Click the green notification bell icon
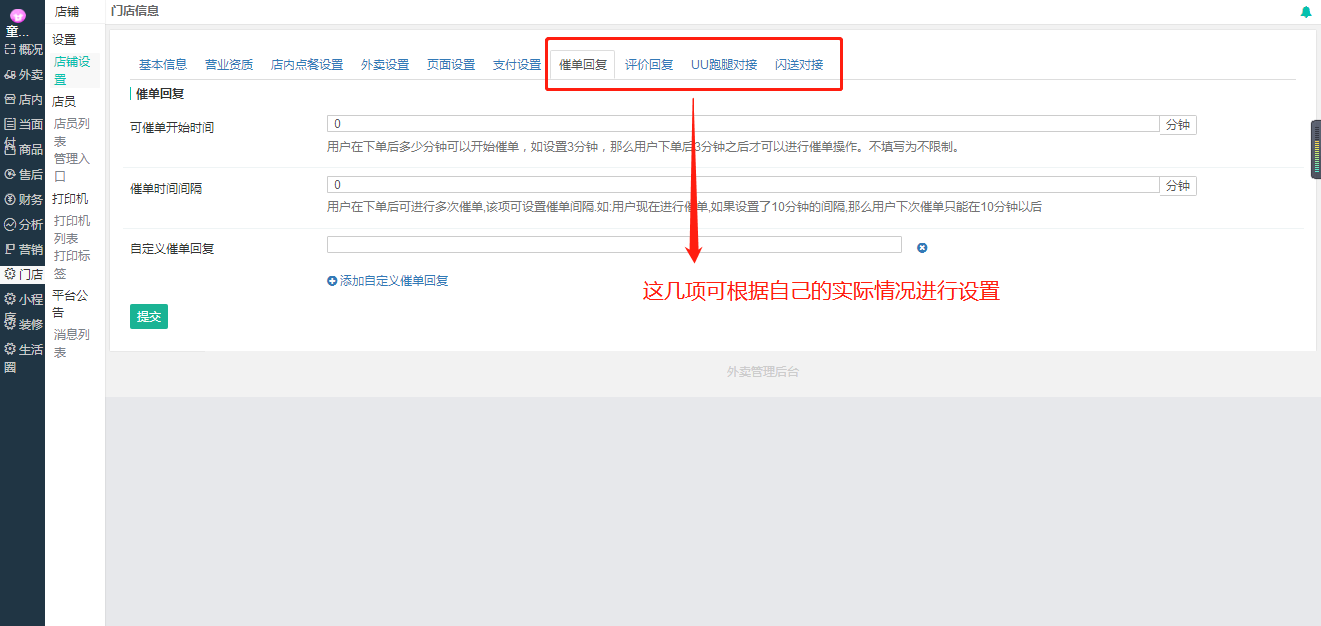Viewport: 1321px width, 626px height. (1305, 12)
